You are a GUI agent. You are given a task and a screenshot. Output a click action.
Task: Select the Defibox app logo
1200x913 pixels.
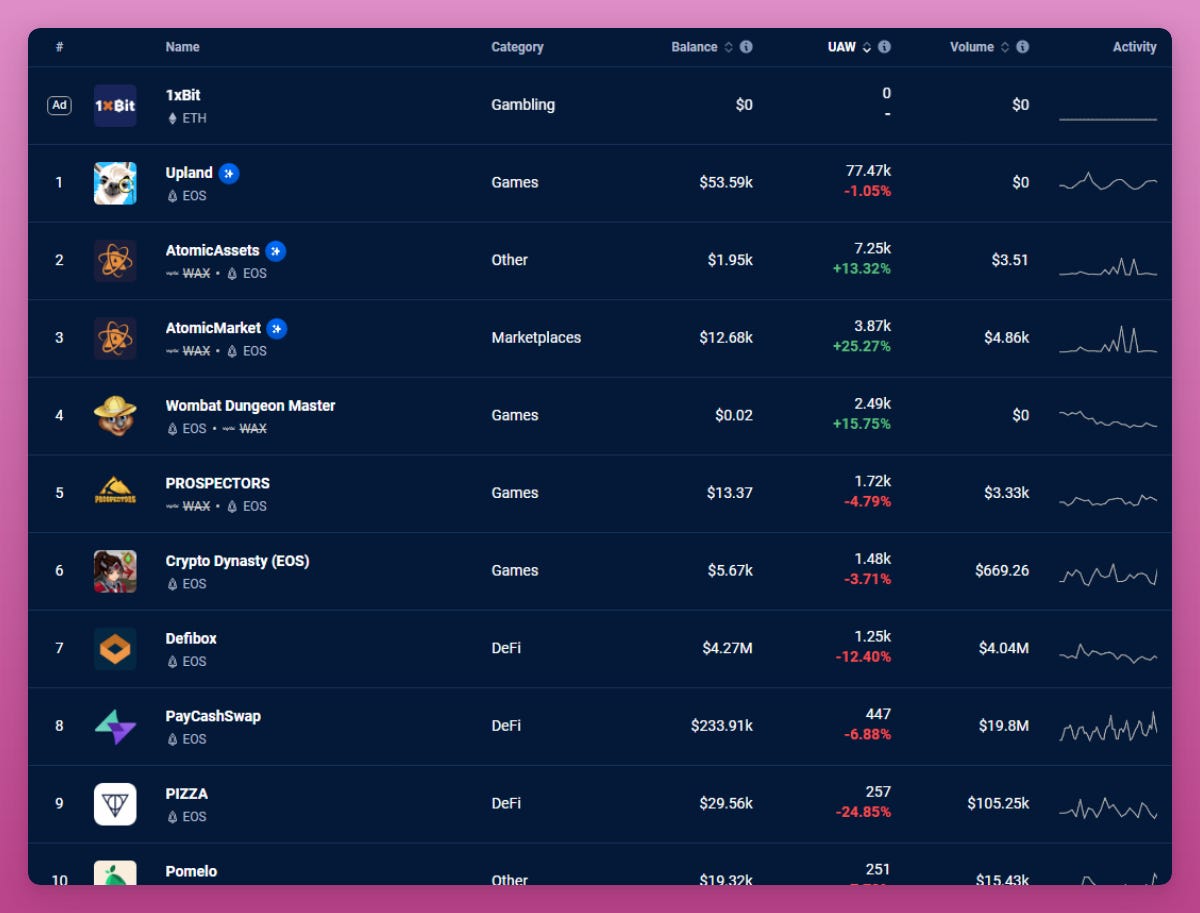[115, 648]
